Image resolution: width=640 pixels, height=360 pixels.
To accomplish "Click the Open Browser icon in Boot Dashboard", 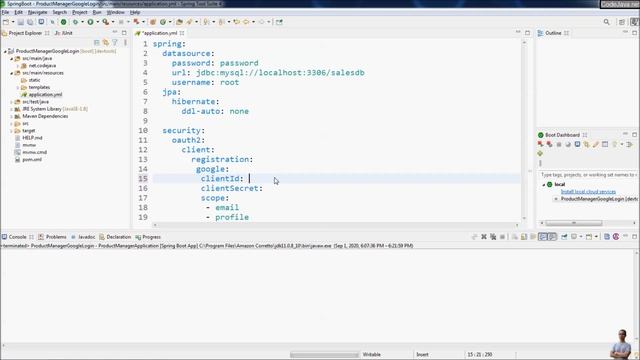I will [568, 144].
